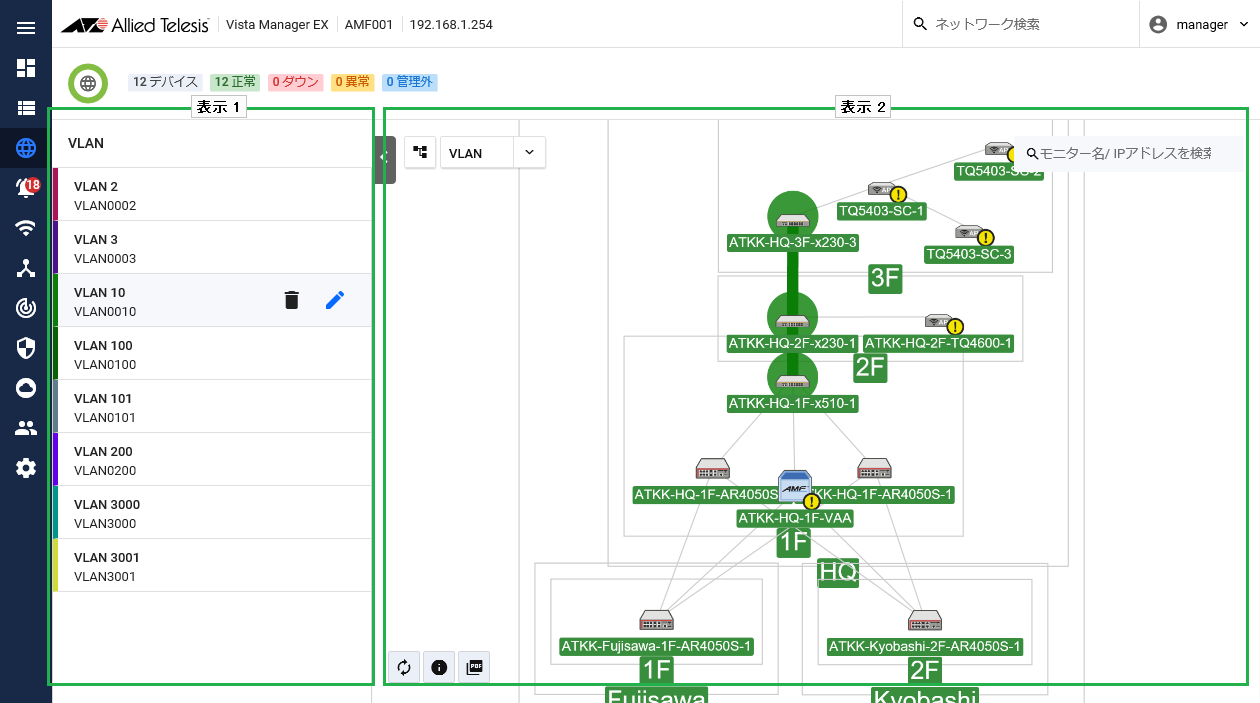Edit VLAN 10 with pencil icon
The height and width of the screenshot is (703, 1260).
tap(335, 300)
